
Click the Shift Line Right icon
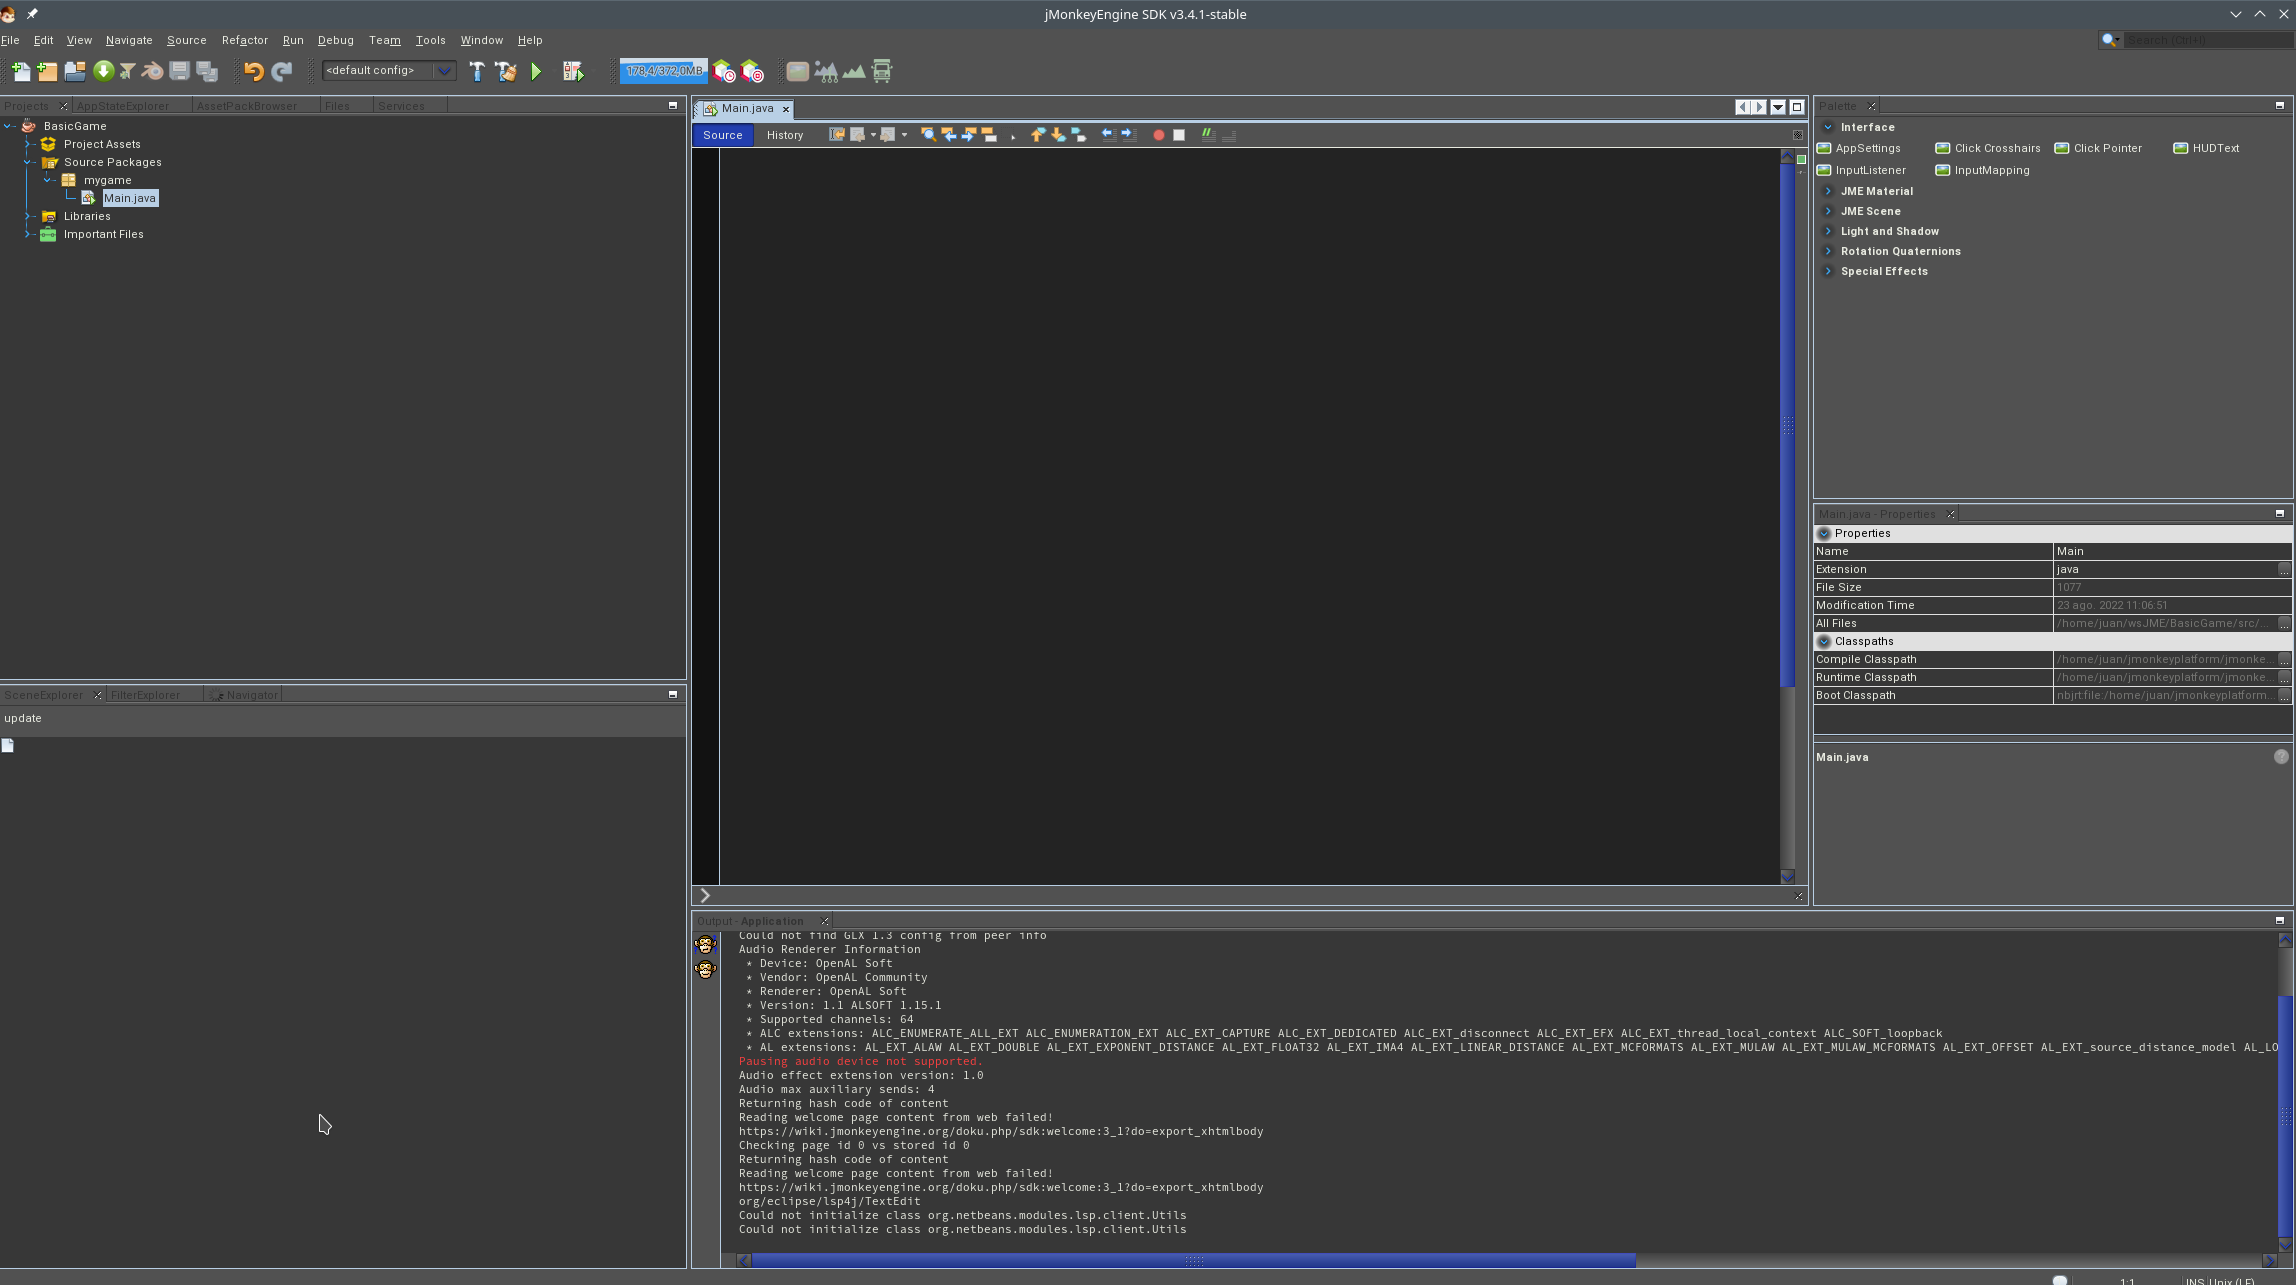point(1129,135)
